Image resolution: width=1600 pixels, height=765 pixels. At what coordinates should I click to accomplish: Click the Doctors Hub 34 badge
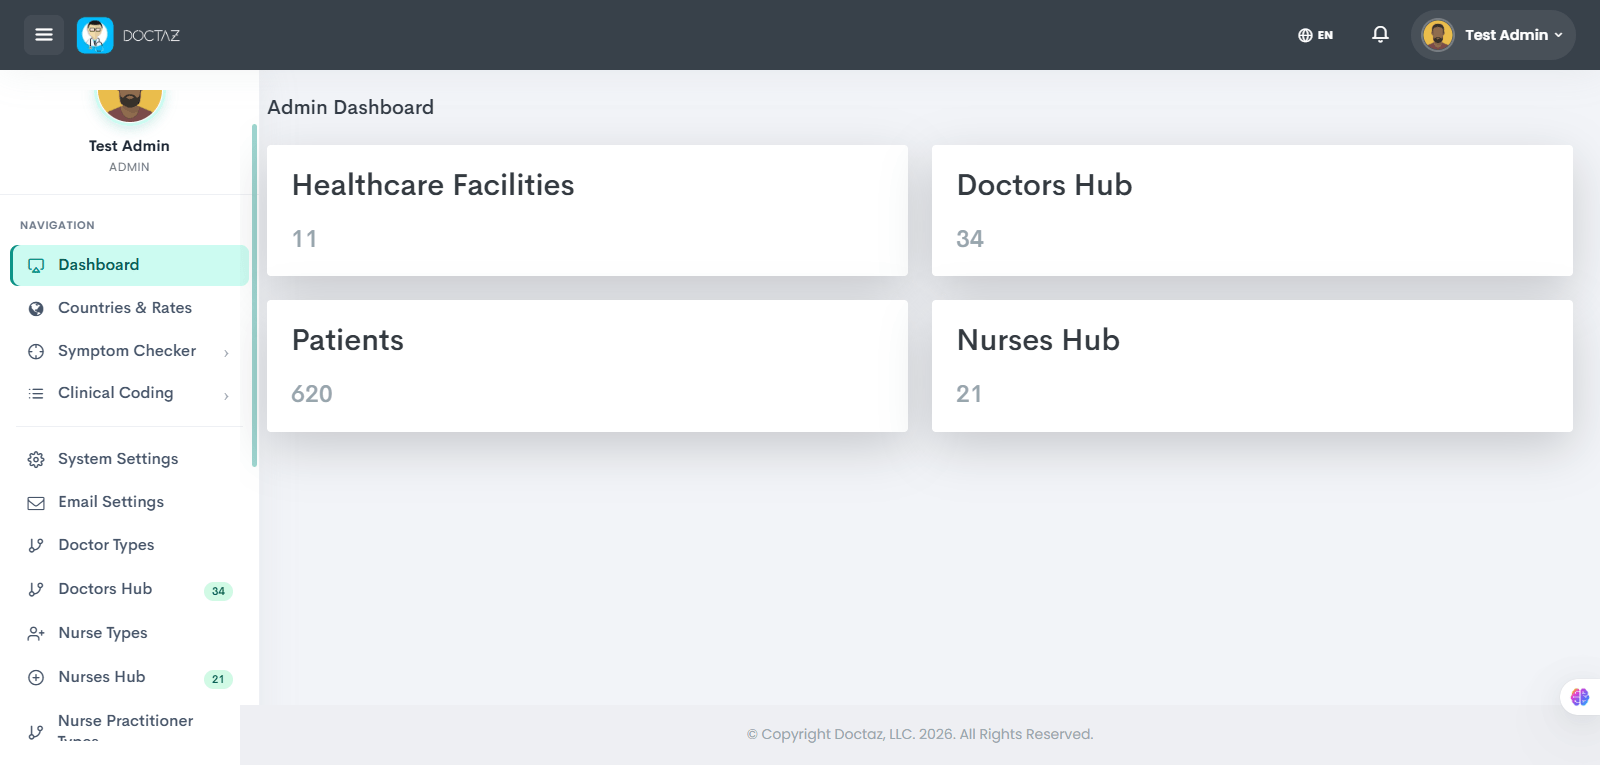(x=218, y=591)
